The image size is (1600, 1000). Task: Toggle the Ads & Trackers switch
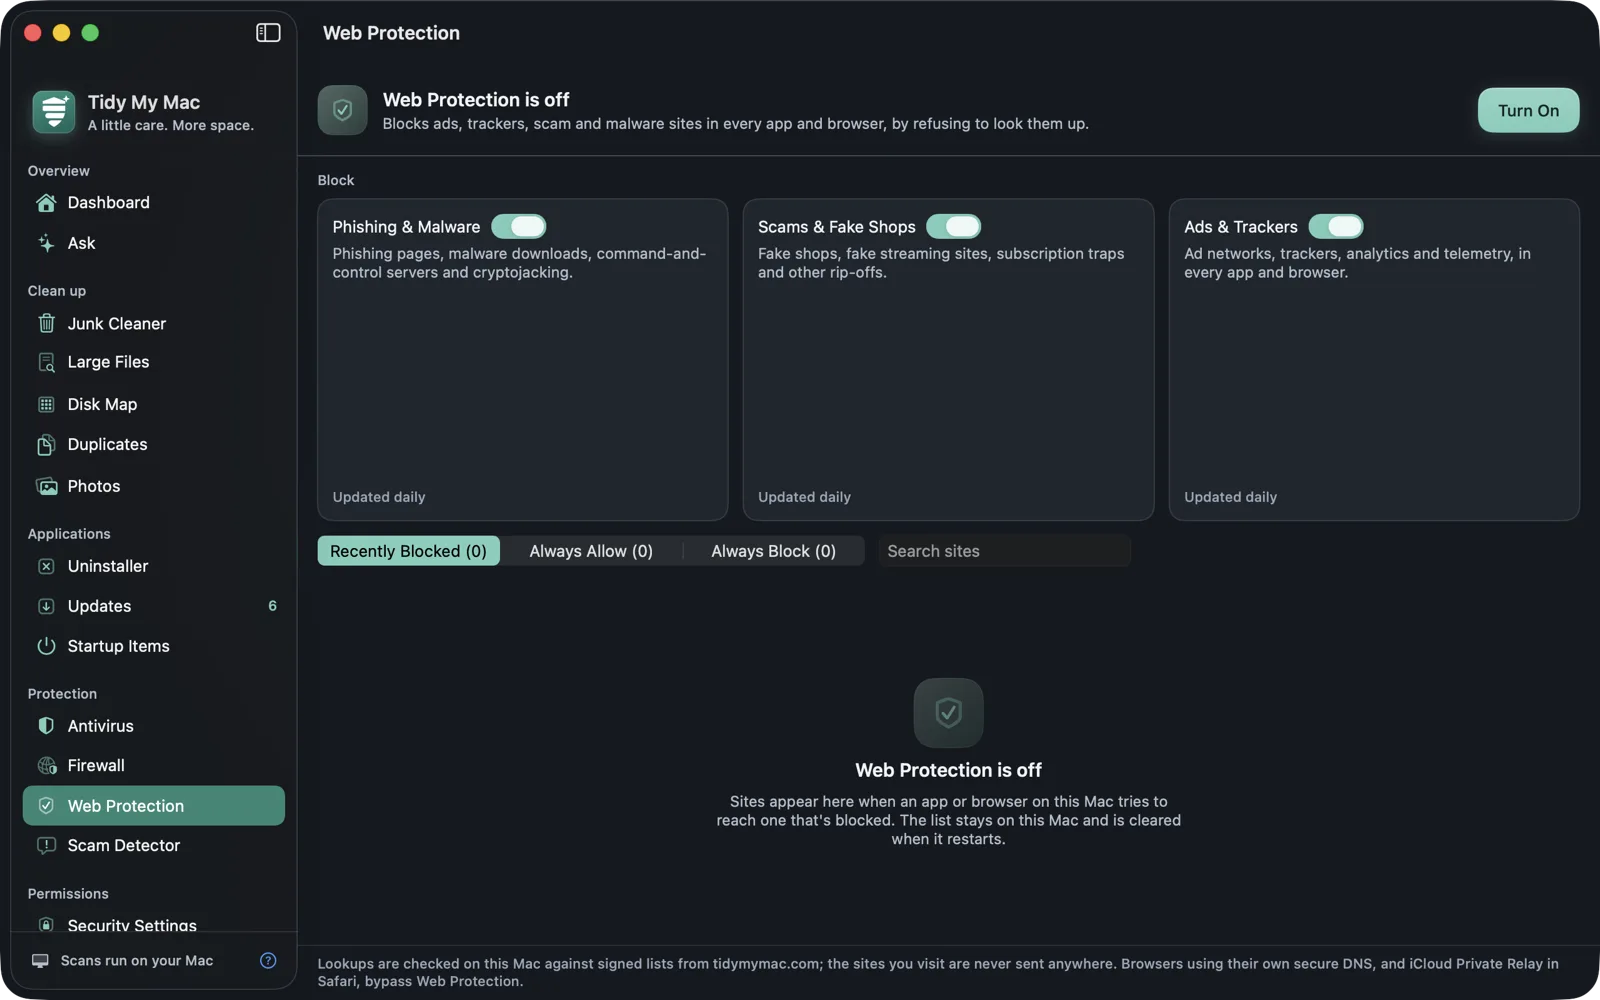pyautogui.click(x=1336, y=227)
